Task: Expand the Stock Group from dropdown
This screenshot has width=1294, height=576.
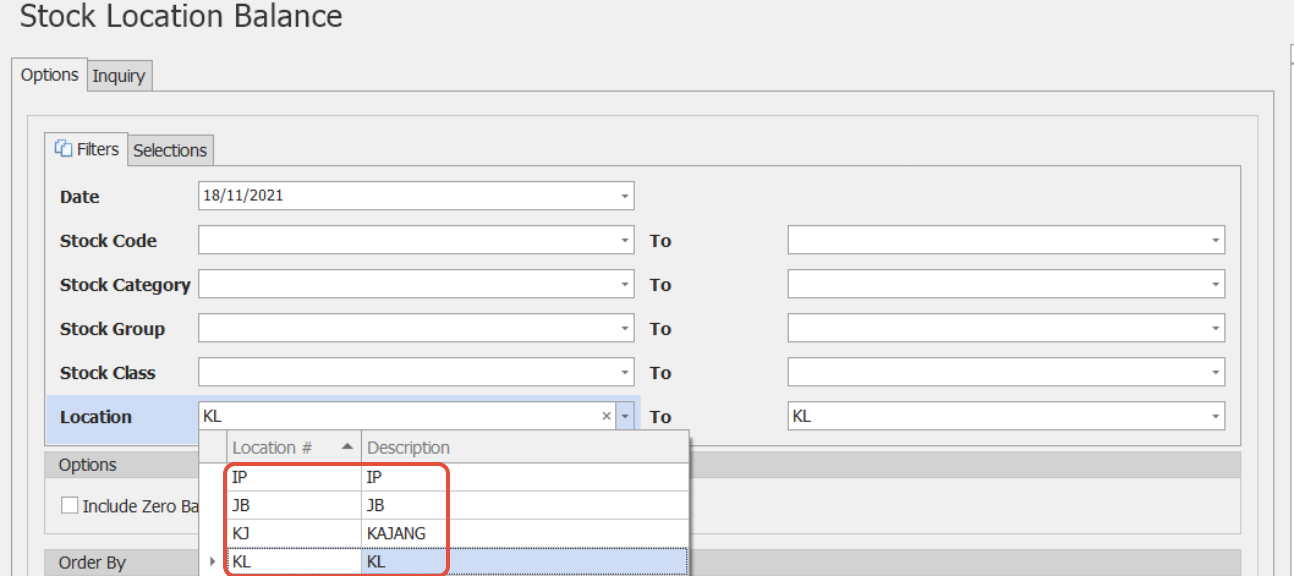Action: coord(625,328)
